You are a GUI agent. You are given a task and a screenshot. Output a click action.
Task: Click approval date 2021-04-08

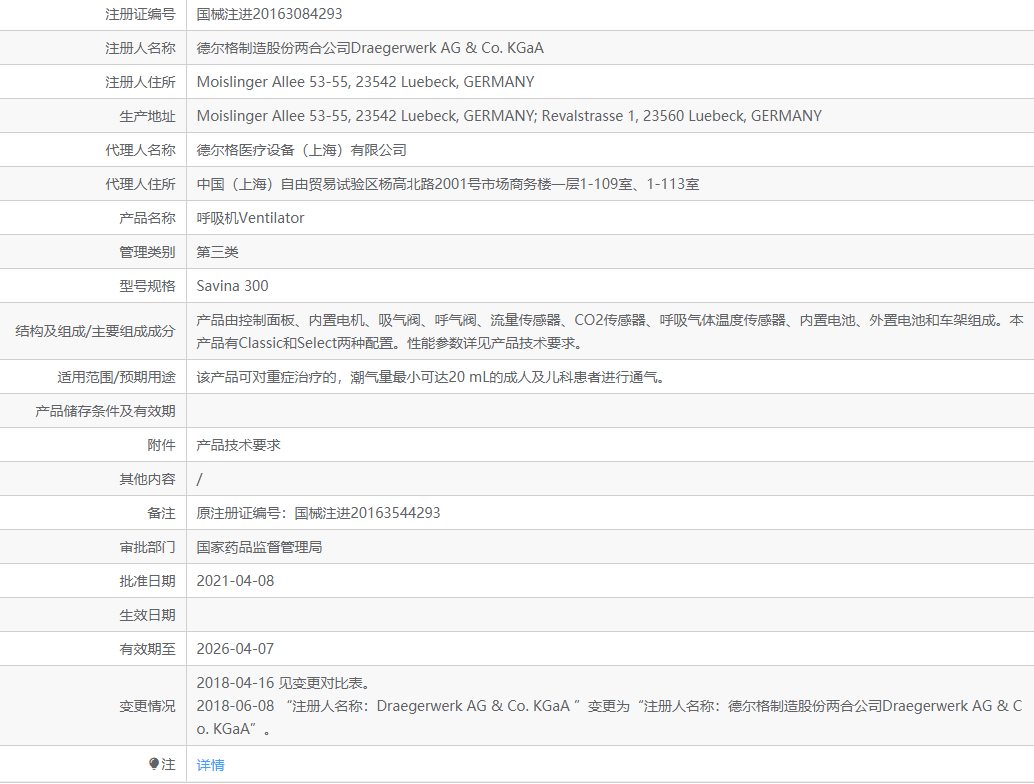[235, 581]
